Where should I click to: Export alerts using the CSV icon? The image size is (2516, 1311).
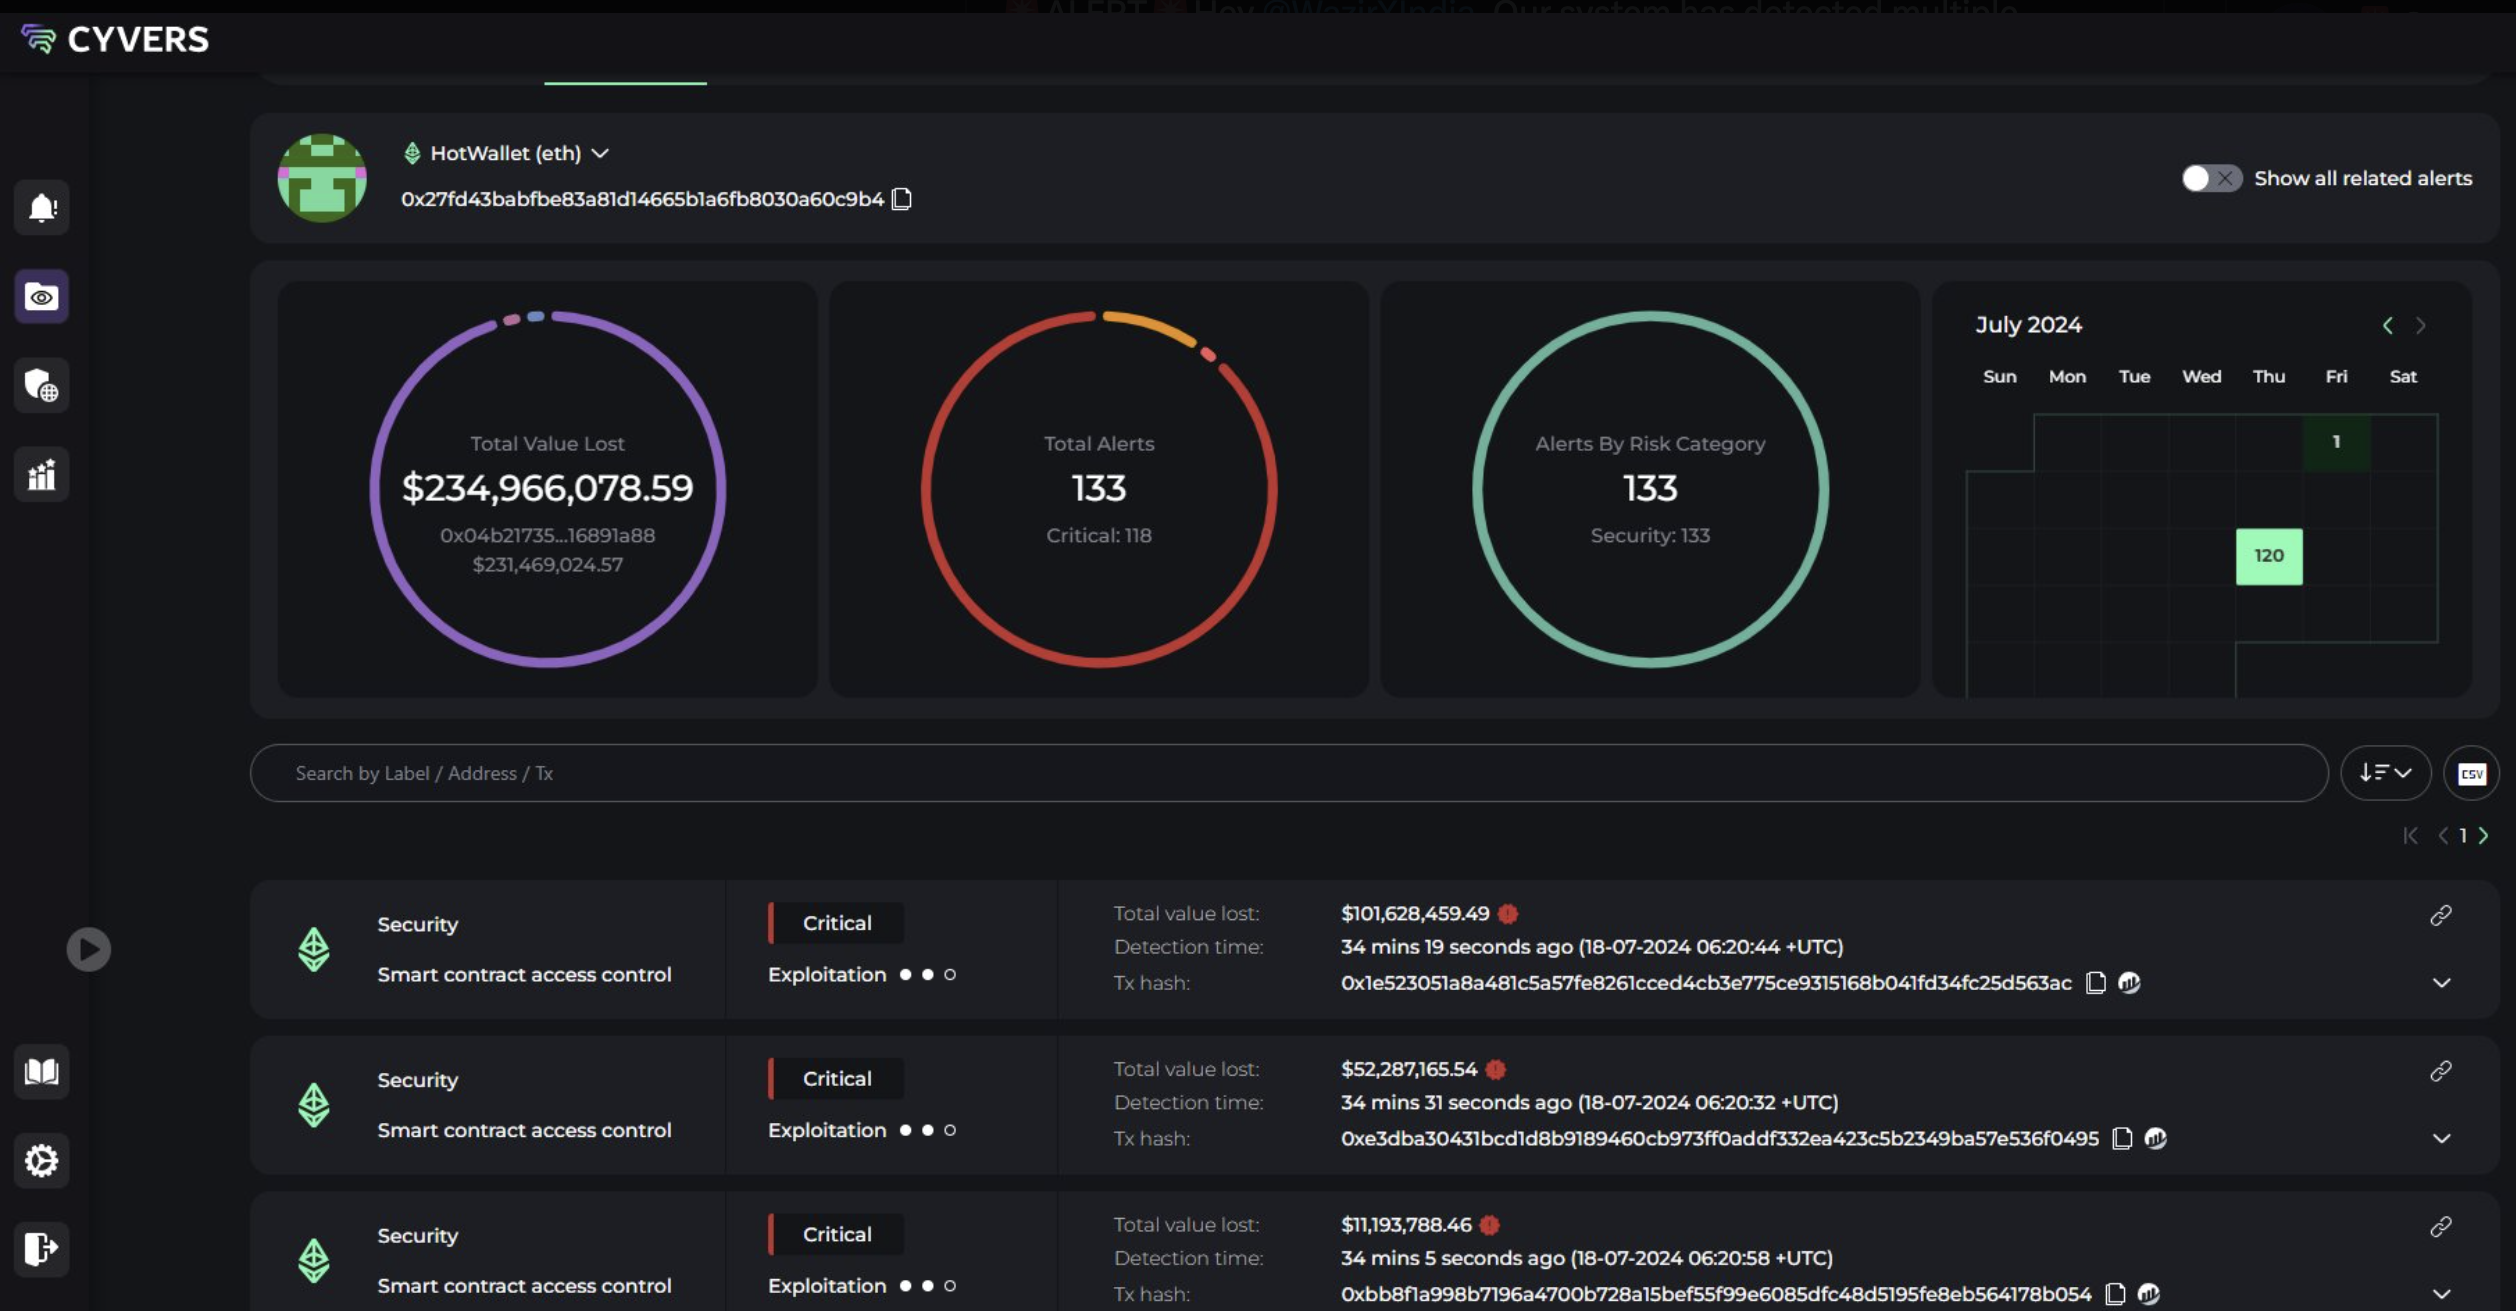pyautogui.click(x=2471, y=774)
